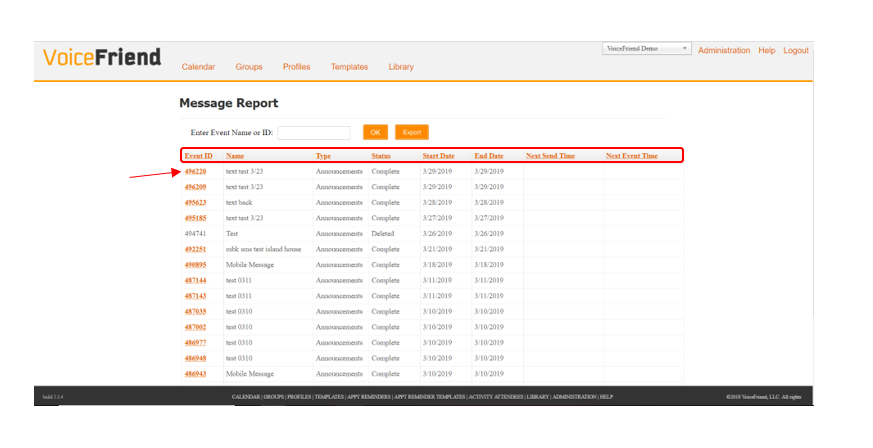Open event ID 486948

pos(195,358)
